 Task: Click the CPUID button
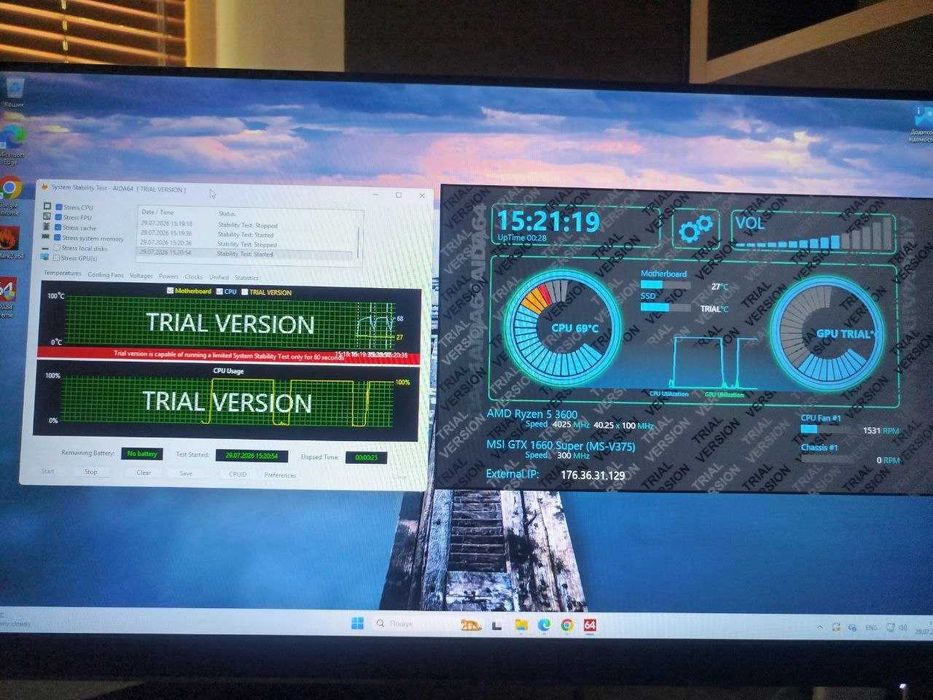click(237, 474)
